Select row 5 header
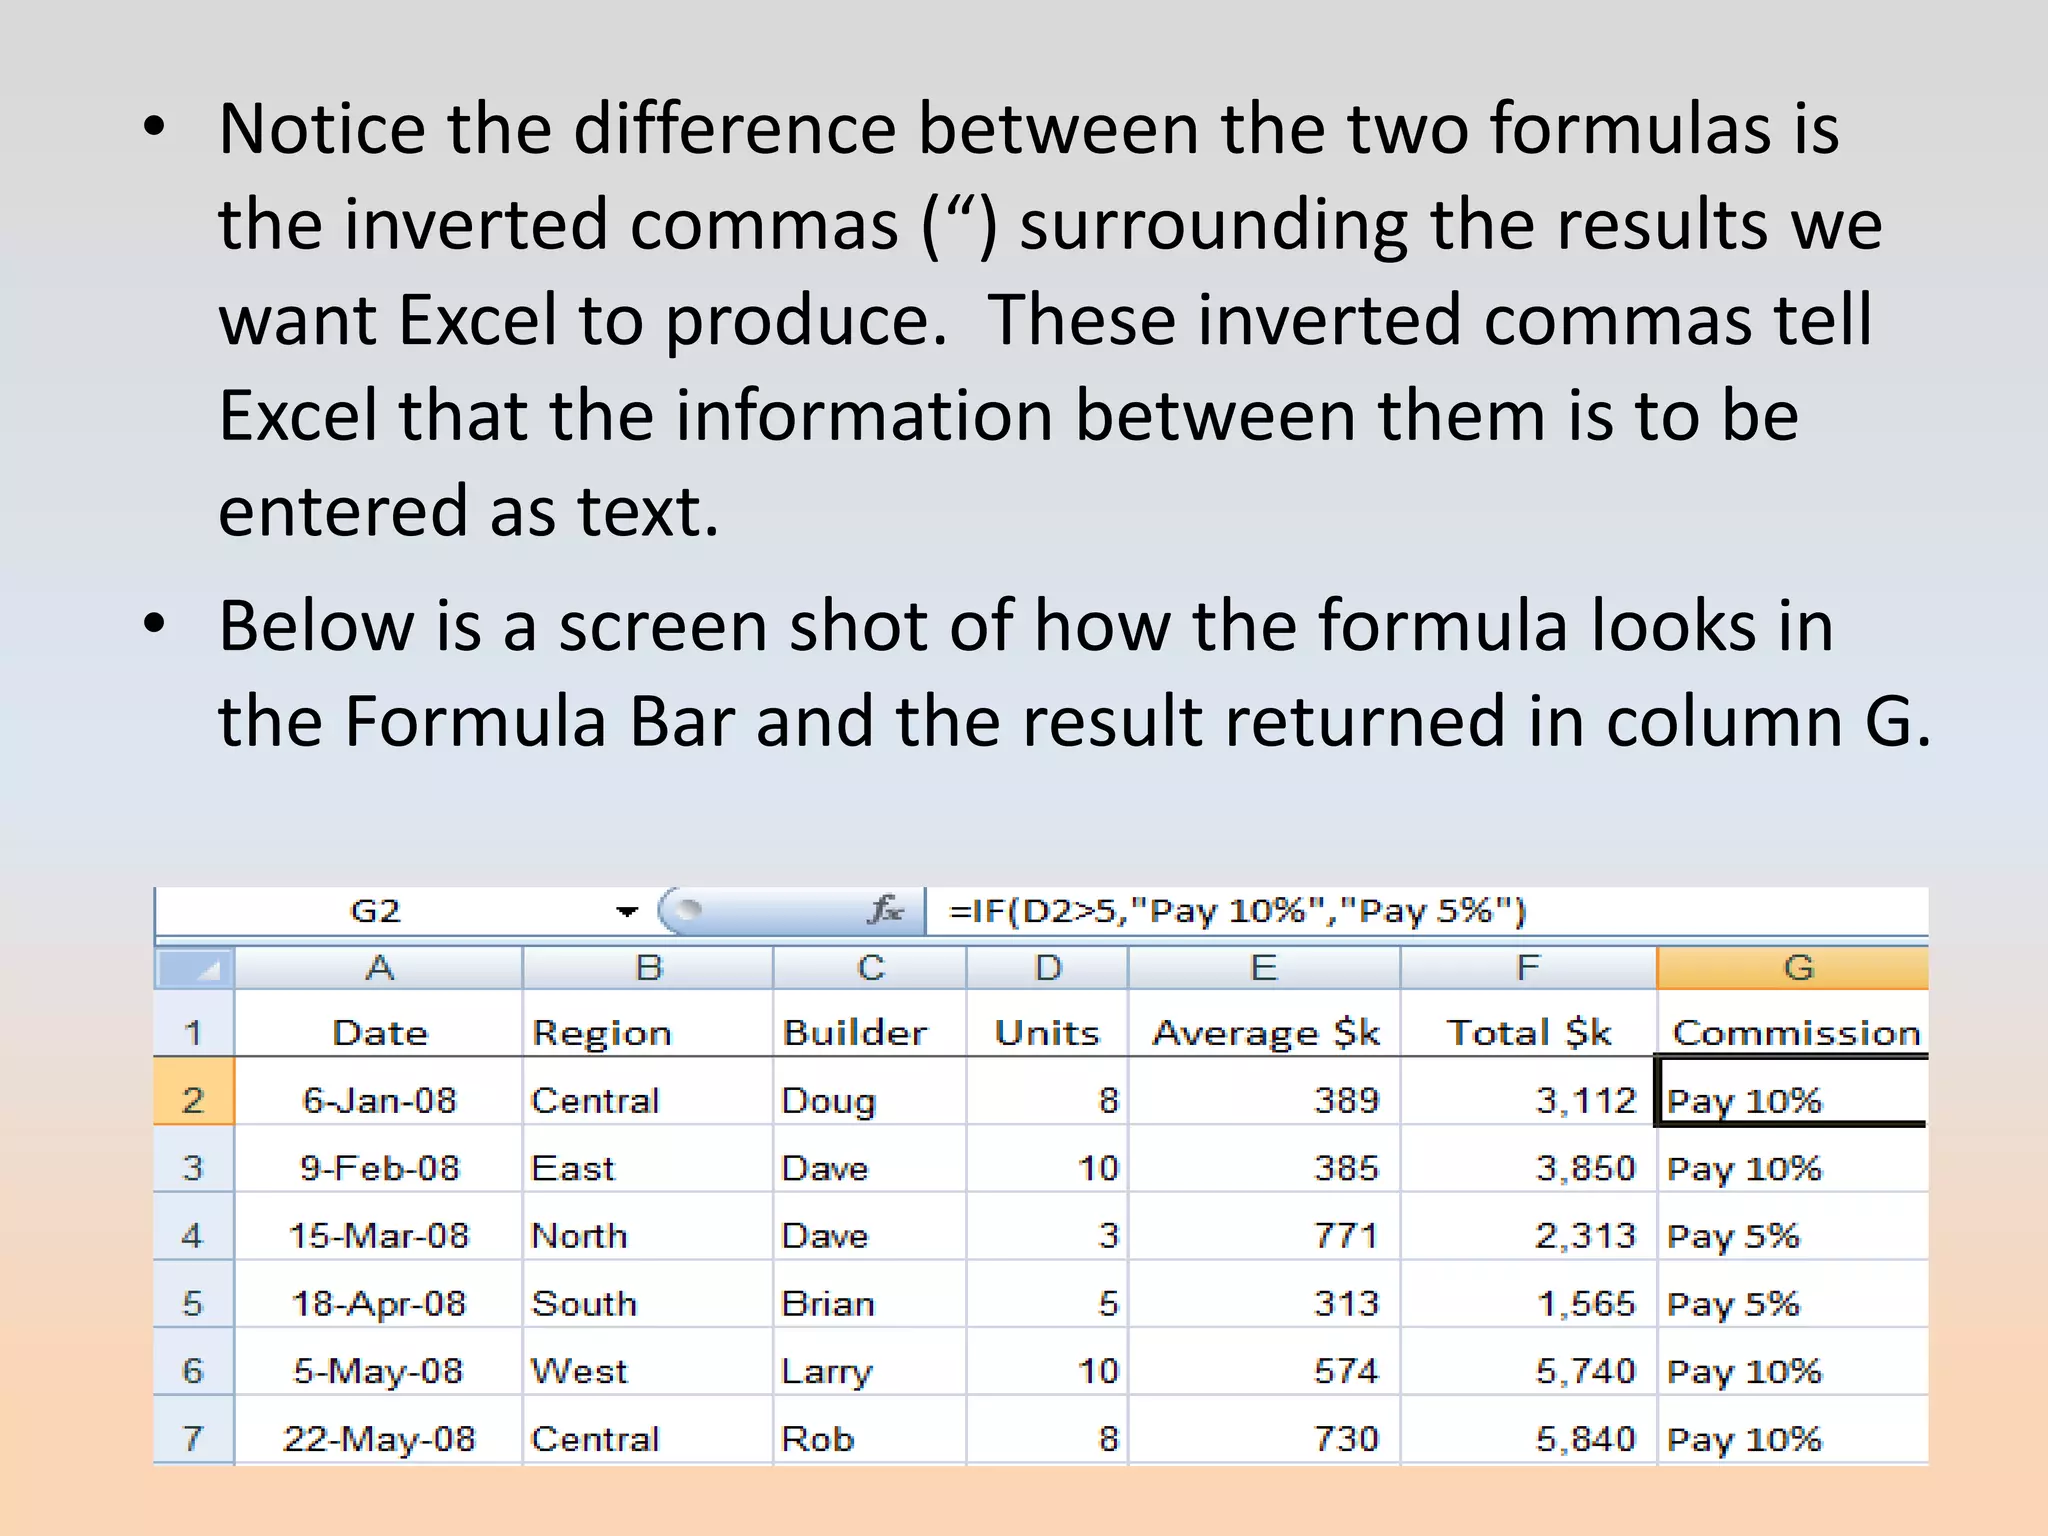The image size is (2048, 1536). [x=194, y=1303]
